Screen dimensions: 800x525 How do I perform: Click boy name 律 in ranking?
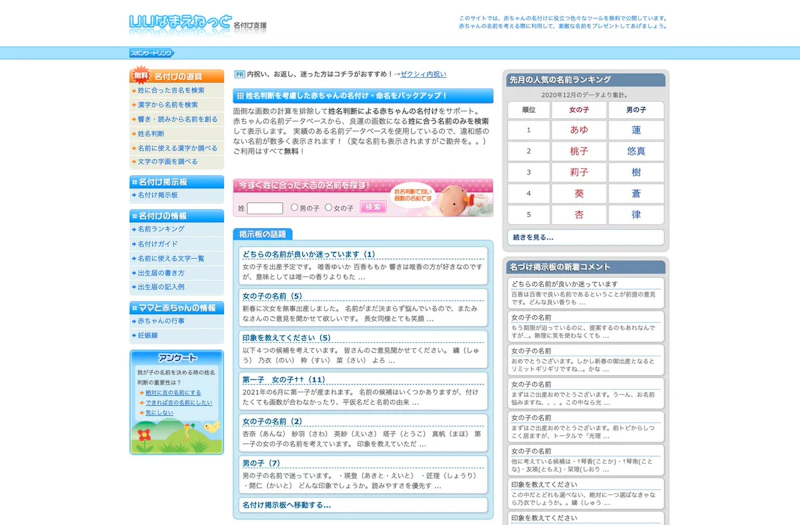click(x=636, y=215)
